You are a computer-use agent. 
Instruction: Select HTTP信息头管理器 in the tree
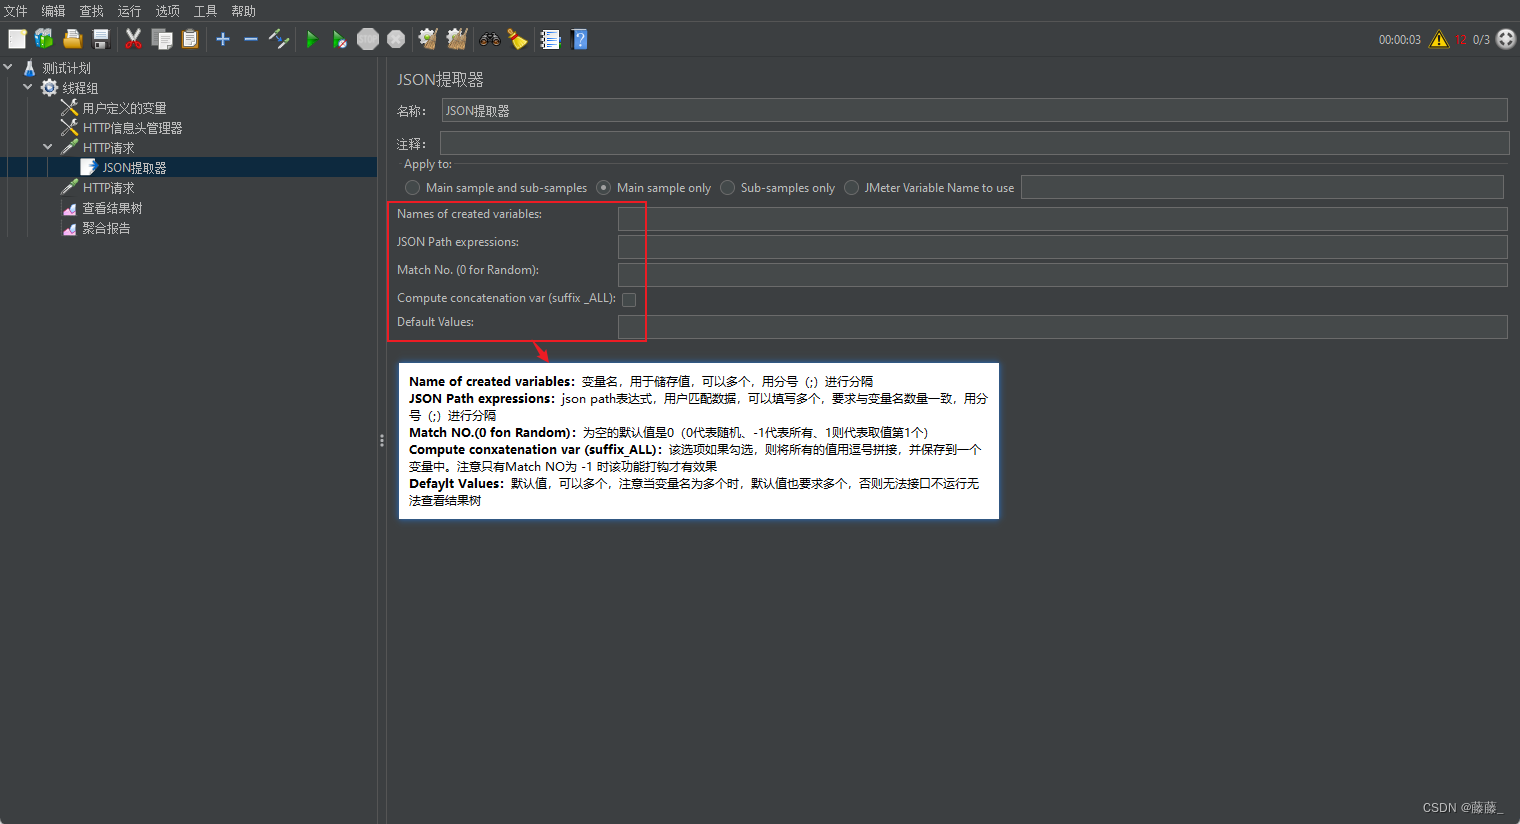pos(132,128)
